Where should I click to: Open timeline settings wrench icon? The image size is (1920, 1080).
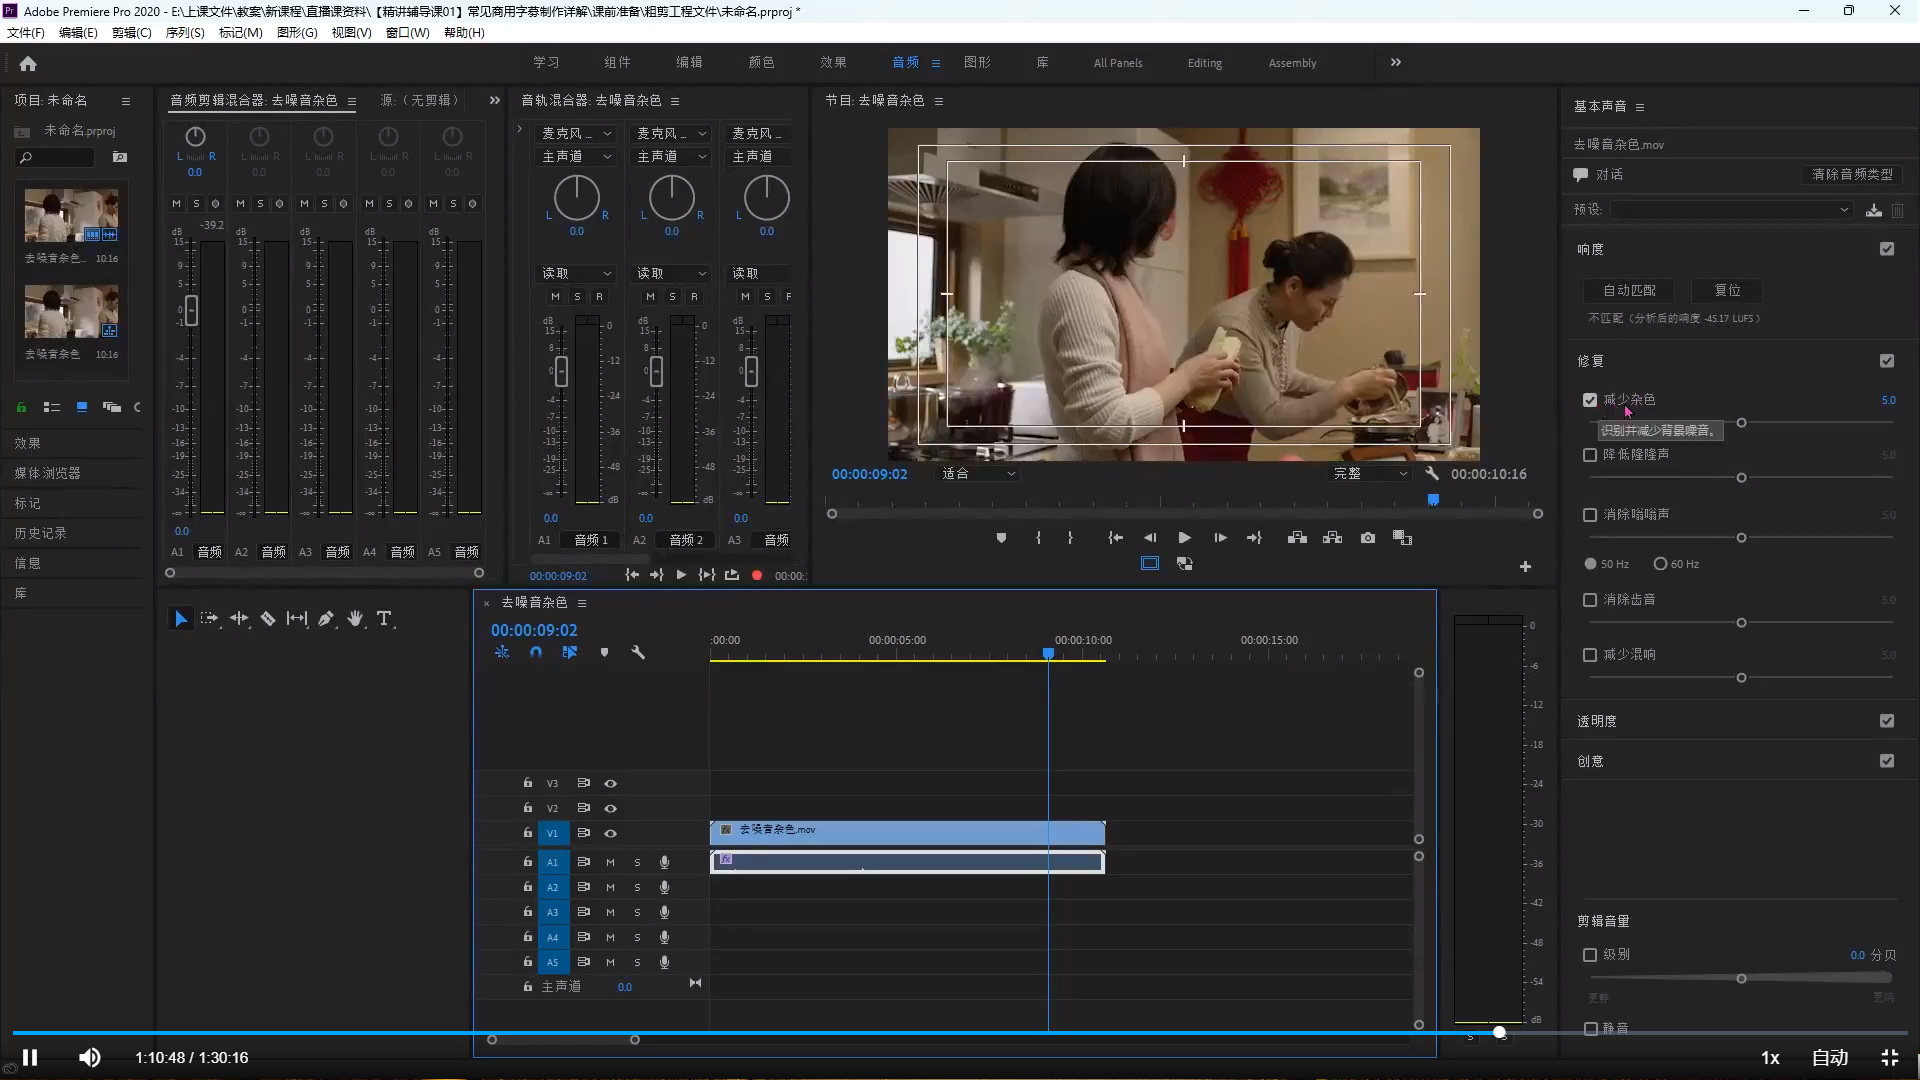pos(638,652)
